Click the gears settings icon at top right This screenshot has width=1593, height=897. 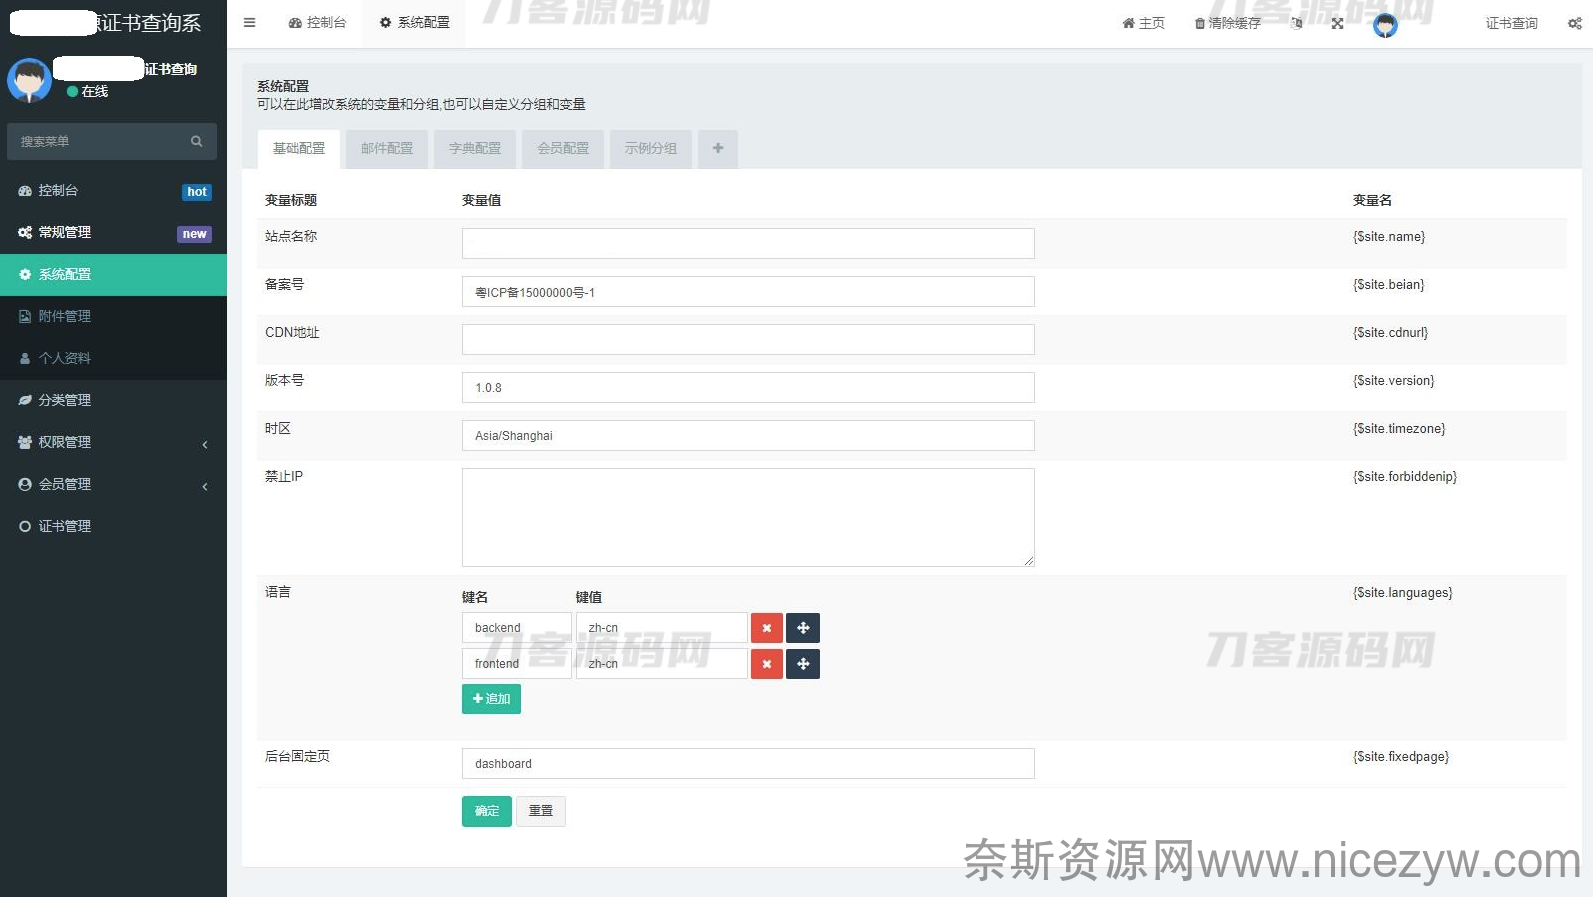pyautogui.click(x=1574, y=23)
